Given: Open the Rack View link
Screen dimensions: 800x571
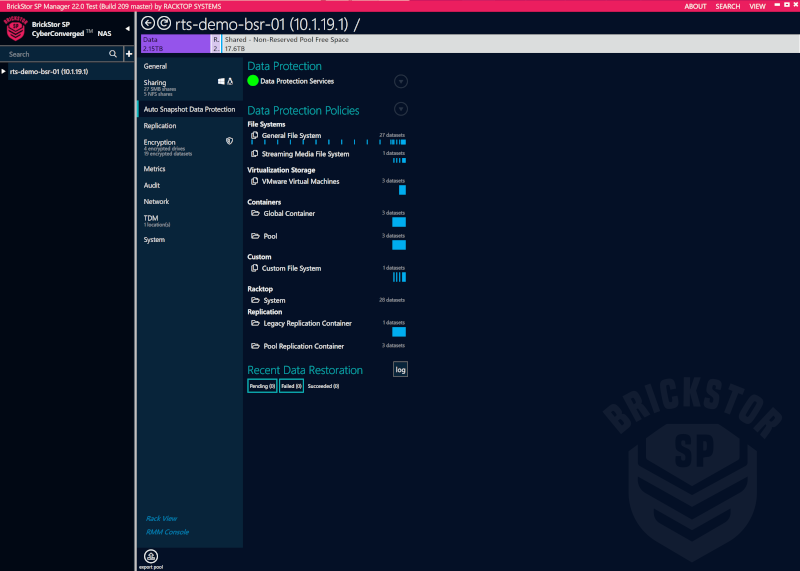Looking at the screenshot, I should pyautogui.click(x=161, y=518).
